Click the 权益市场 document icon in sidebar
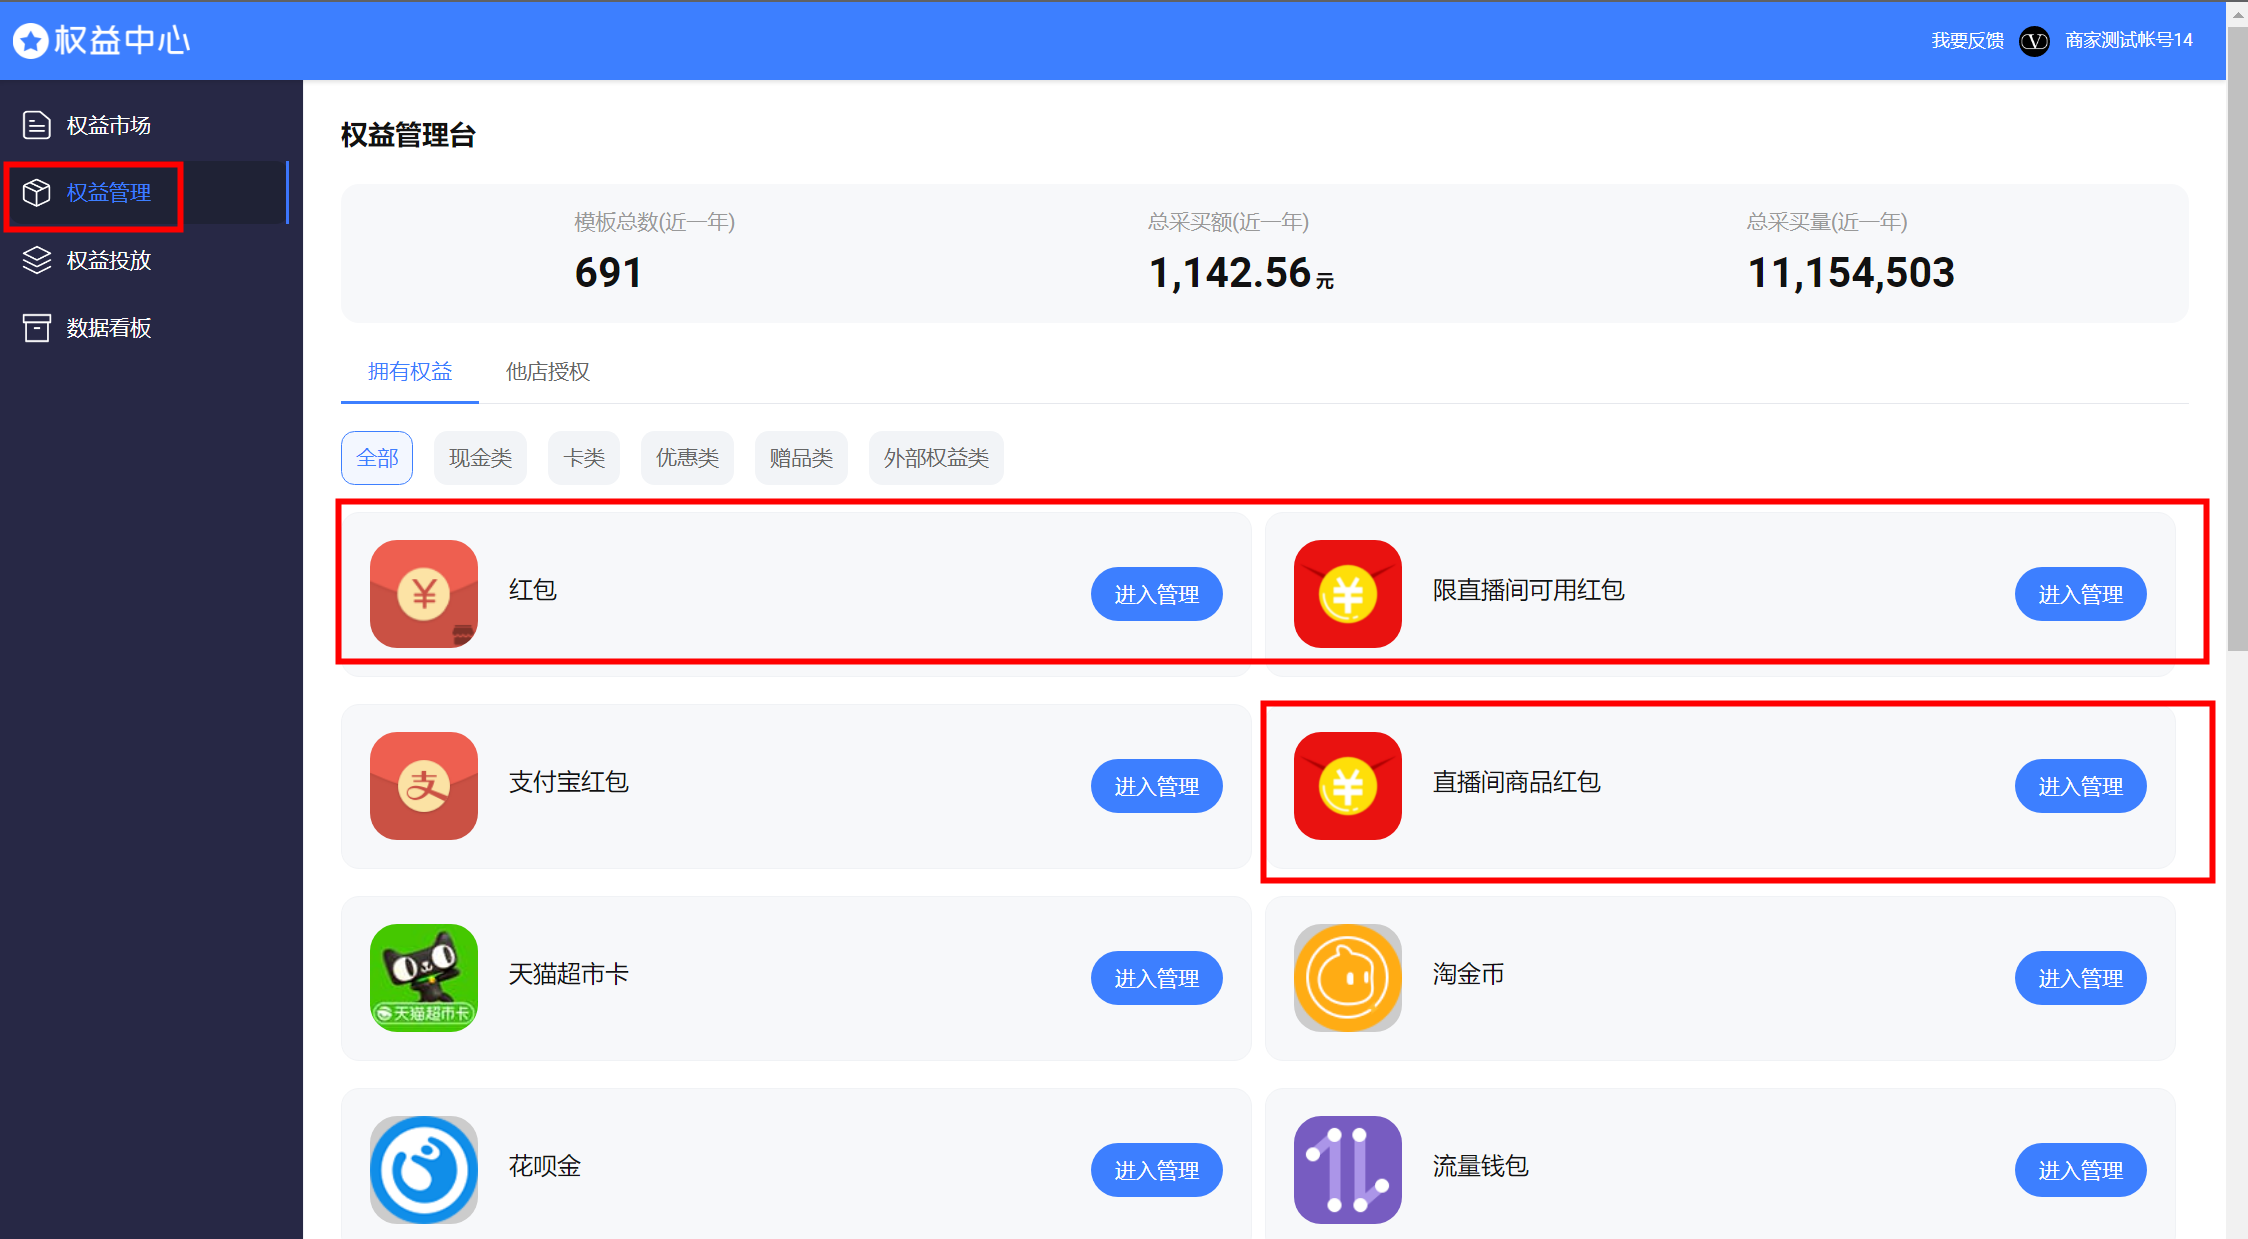 tap(37, 125)
